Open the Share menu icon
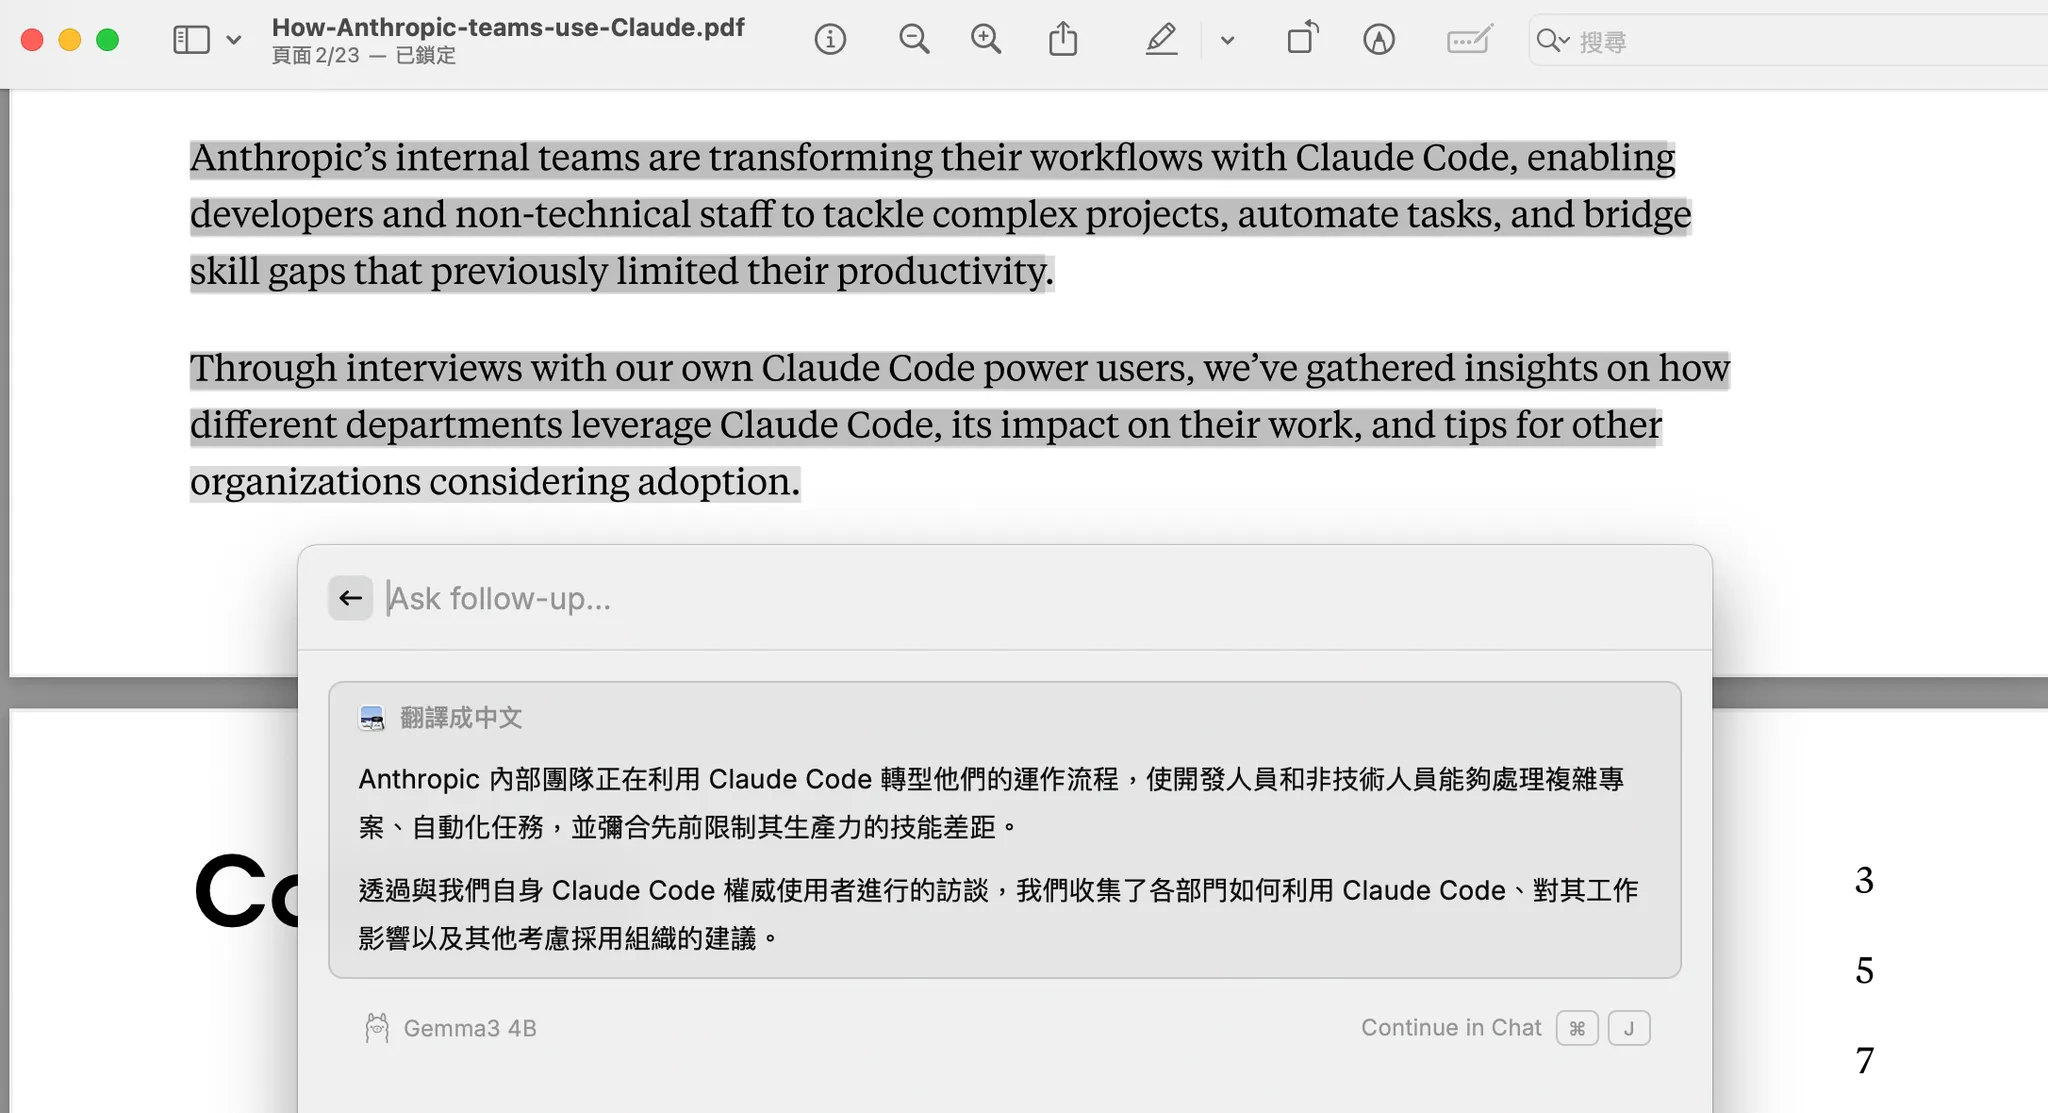The height and width of the screenshot is (1113, 2048). tap(1063, 40)
